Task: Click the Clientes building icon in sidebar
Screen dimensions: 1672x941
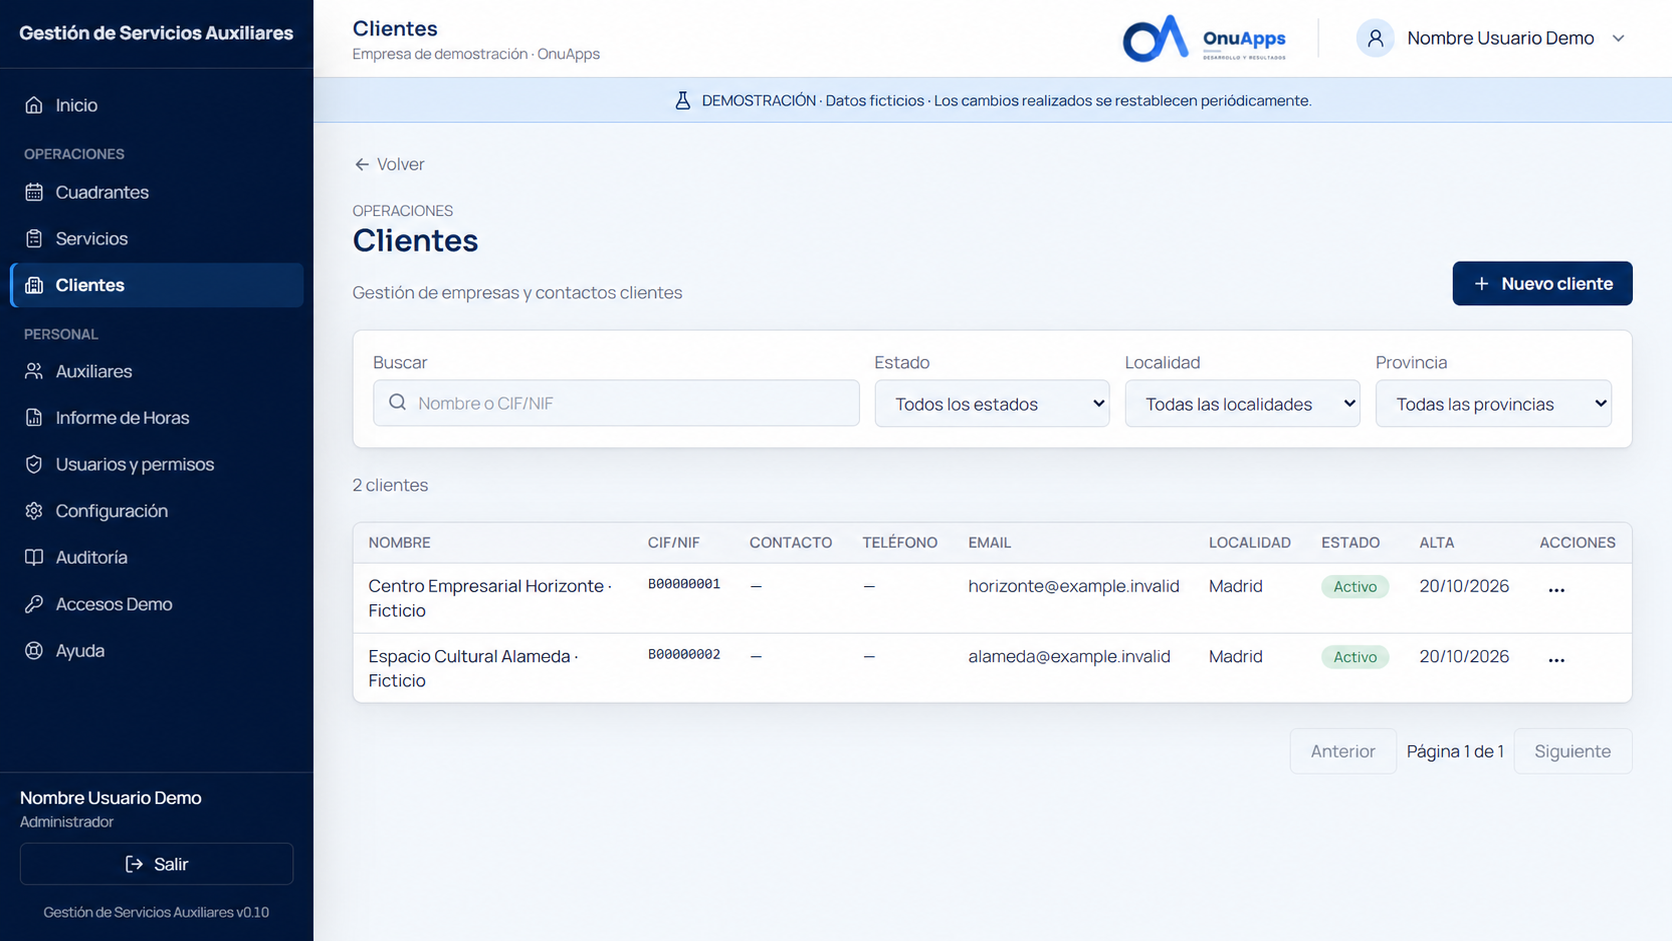Action: point(34,285)
